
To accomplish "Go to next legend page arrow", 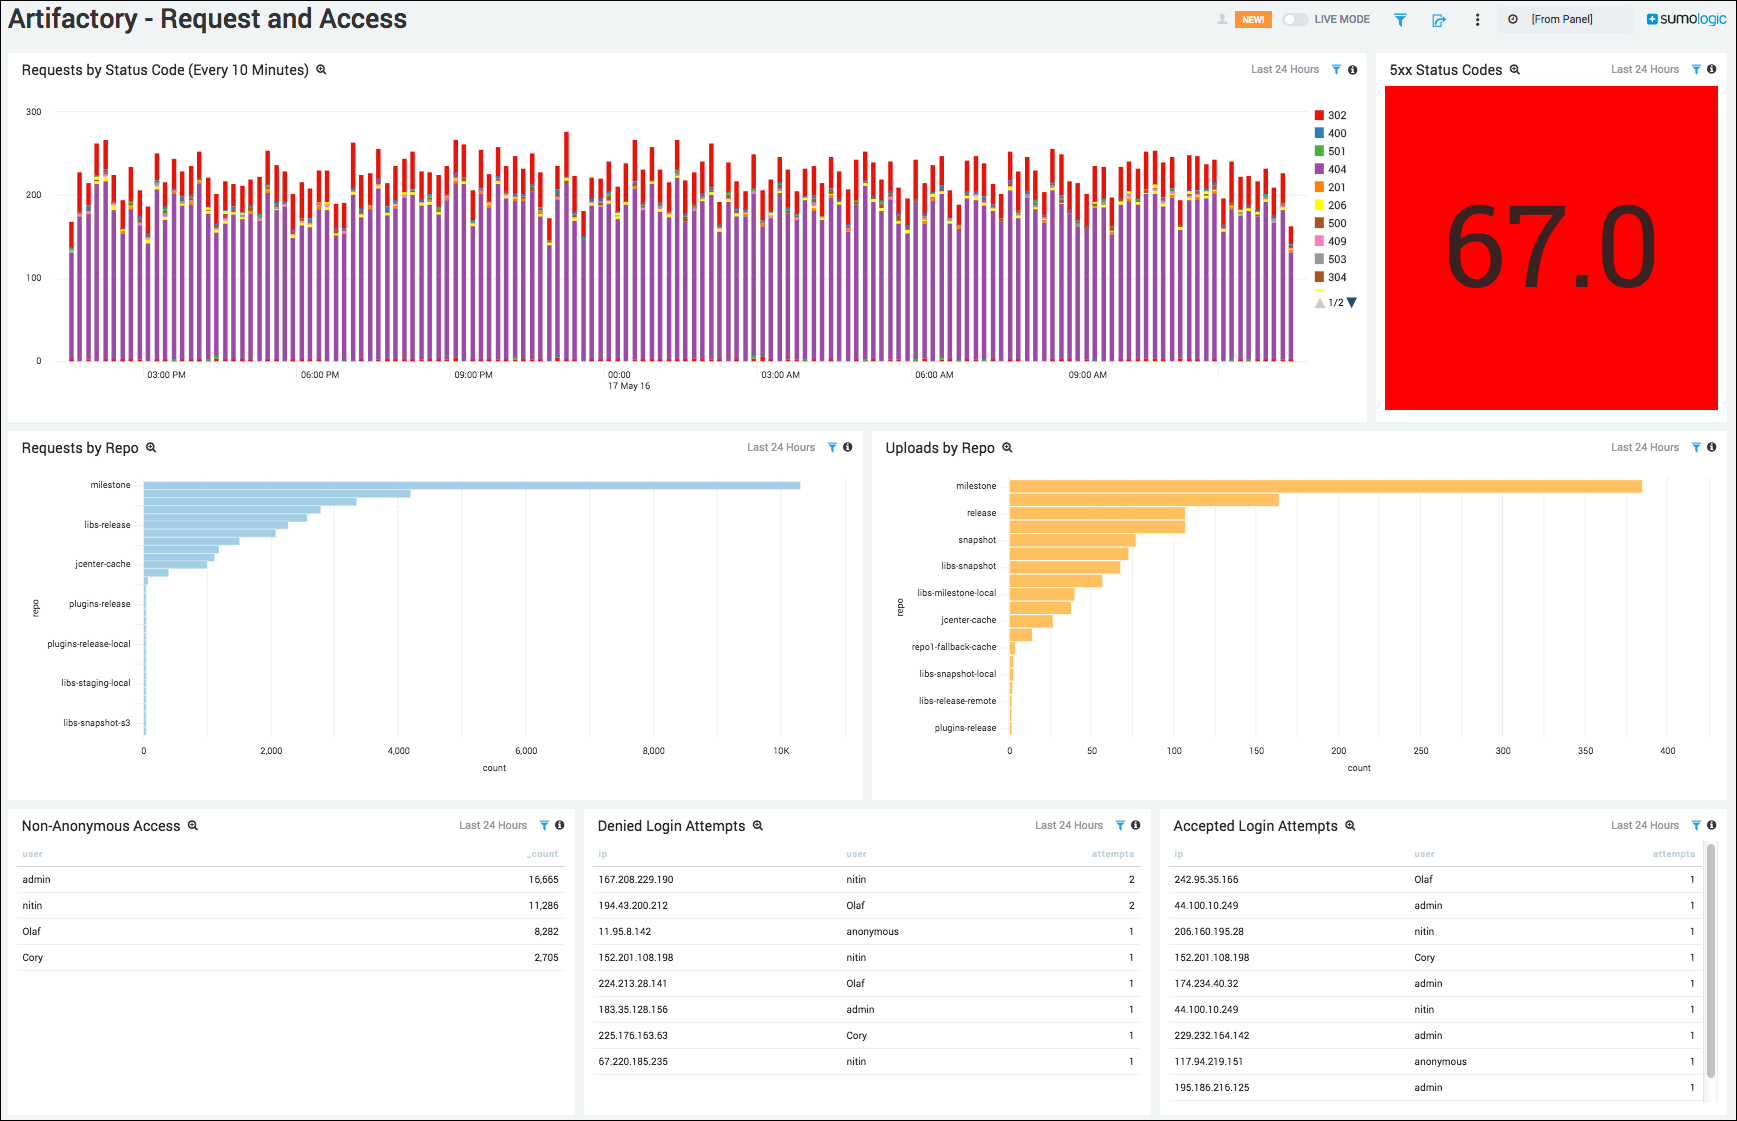I will [x=1352, y=303].
